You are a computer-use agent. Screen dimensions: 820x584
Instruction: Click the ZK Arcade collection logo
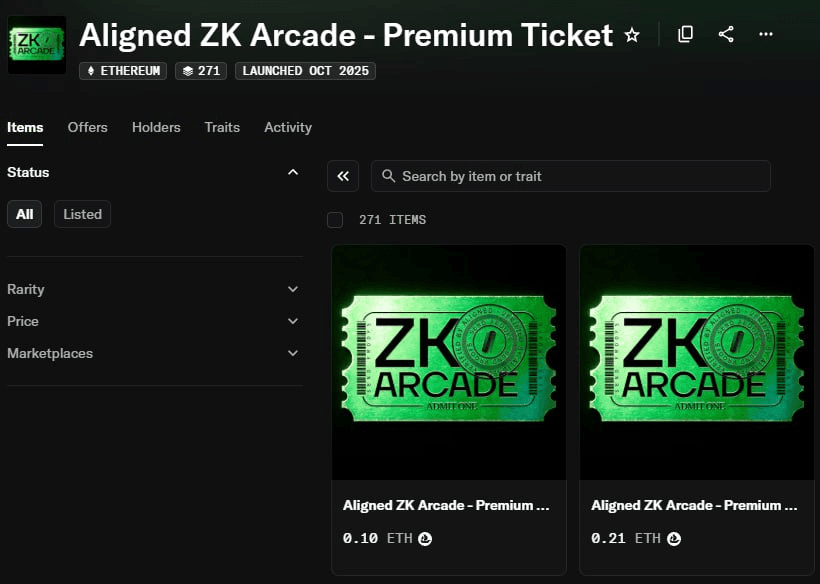[37, 45]
